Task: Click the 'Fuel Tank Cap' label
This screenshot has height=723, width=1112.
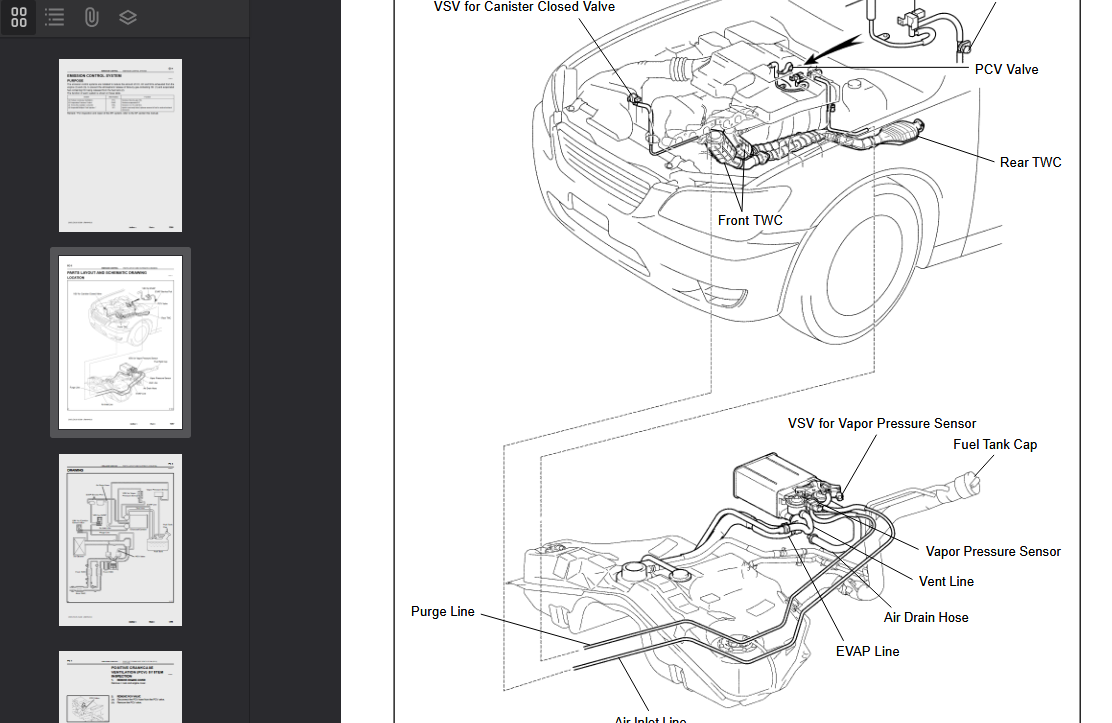Action: 995,445
